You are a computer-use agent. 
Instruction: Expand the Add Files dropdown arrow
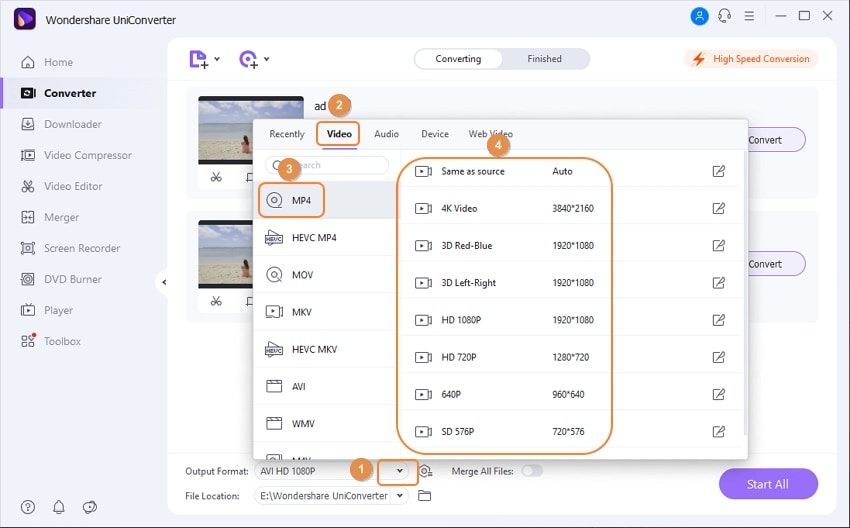coord(217,59)
